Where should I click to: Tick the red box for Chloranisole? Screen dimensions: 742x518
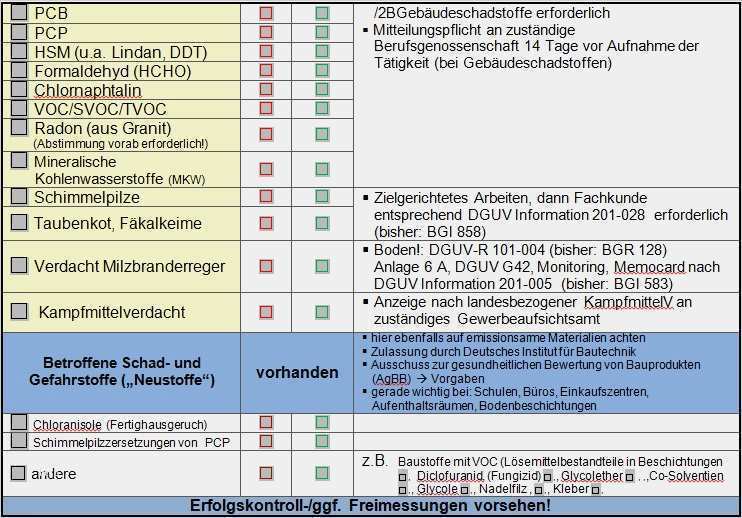[266, 422]
